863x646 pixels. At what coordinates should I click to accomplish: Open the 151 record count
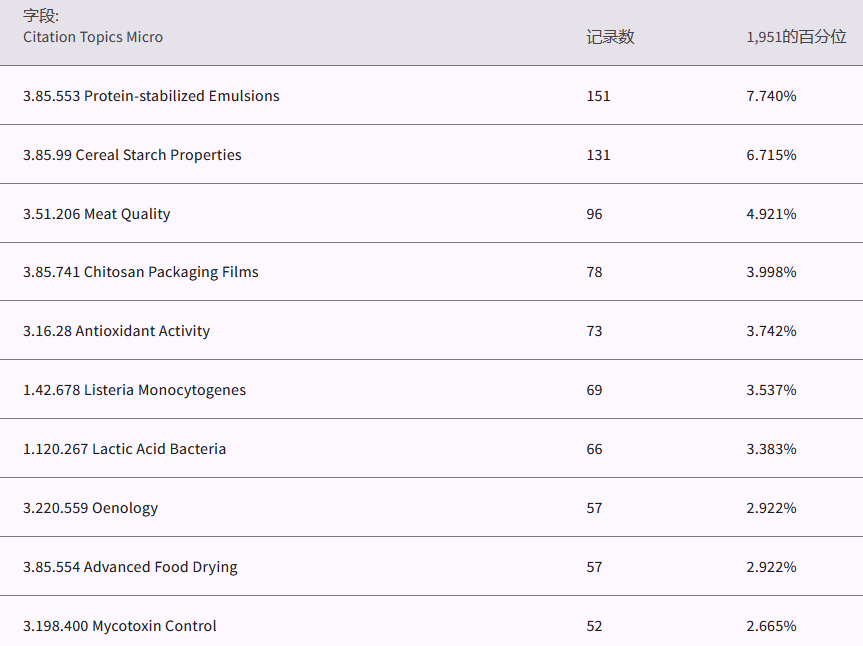(598, 96)
